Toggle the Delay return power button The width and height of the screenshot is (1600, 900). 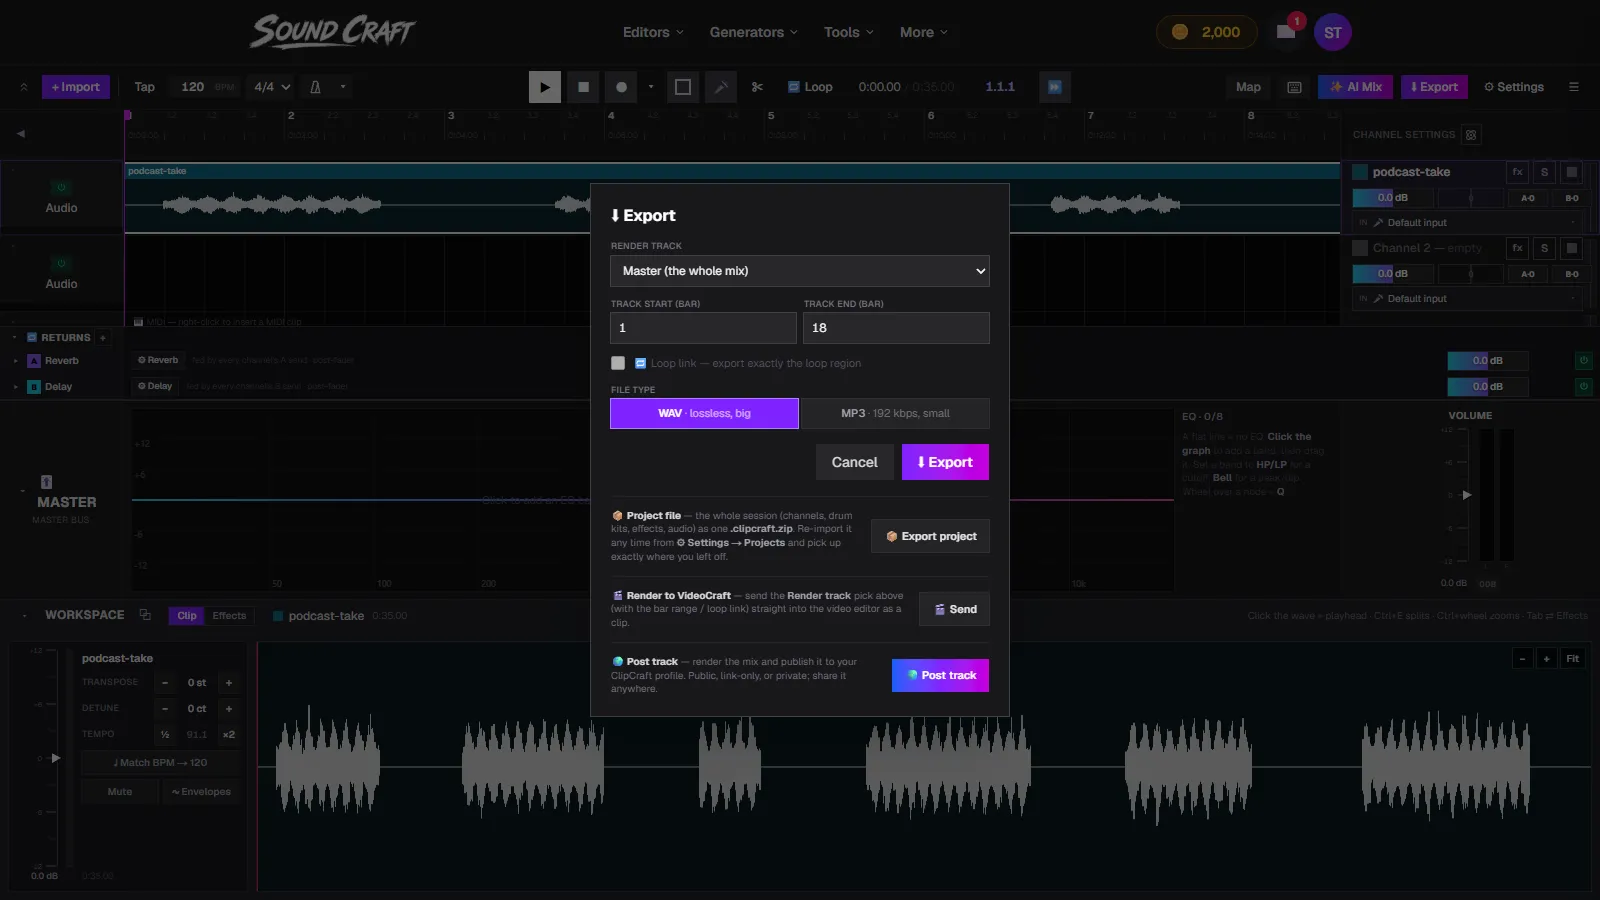coord(1583,386)
